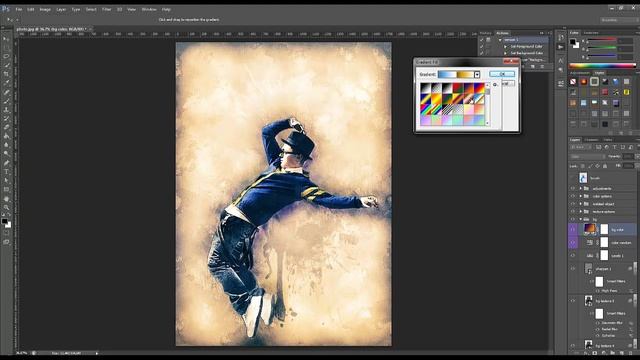Image resolution: width=640 pixels, height=360 pixels.
Task: Click the color spectrum ramp in Color panel
Action: click(602, 65)
